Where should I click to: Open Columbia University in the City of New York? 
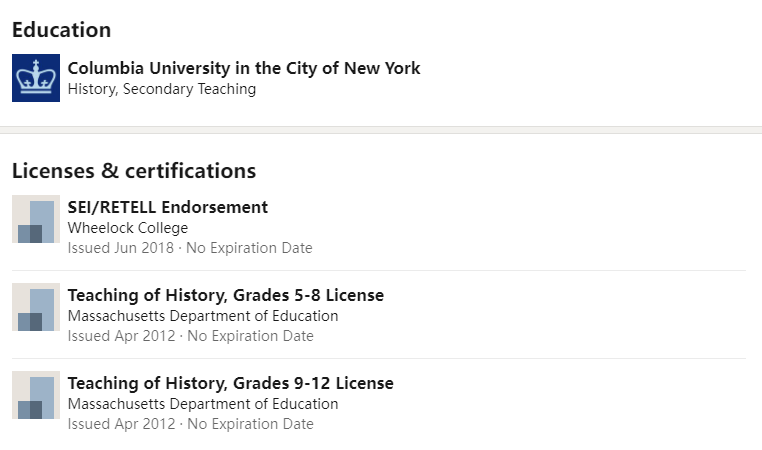[244, 68]
